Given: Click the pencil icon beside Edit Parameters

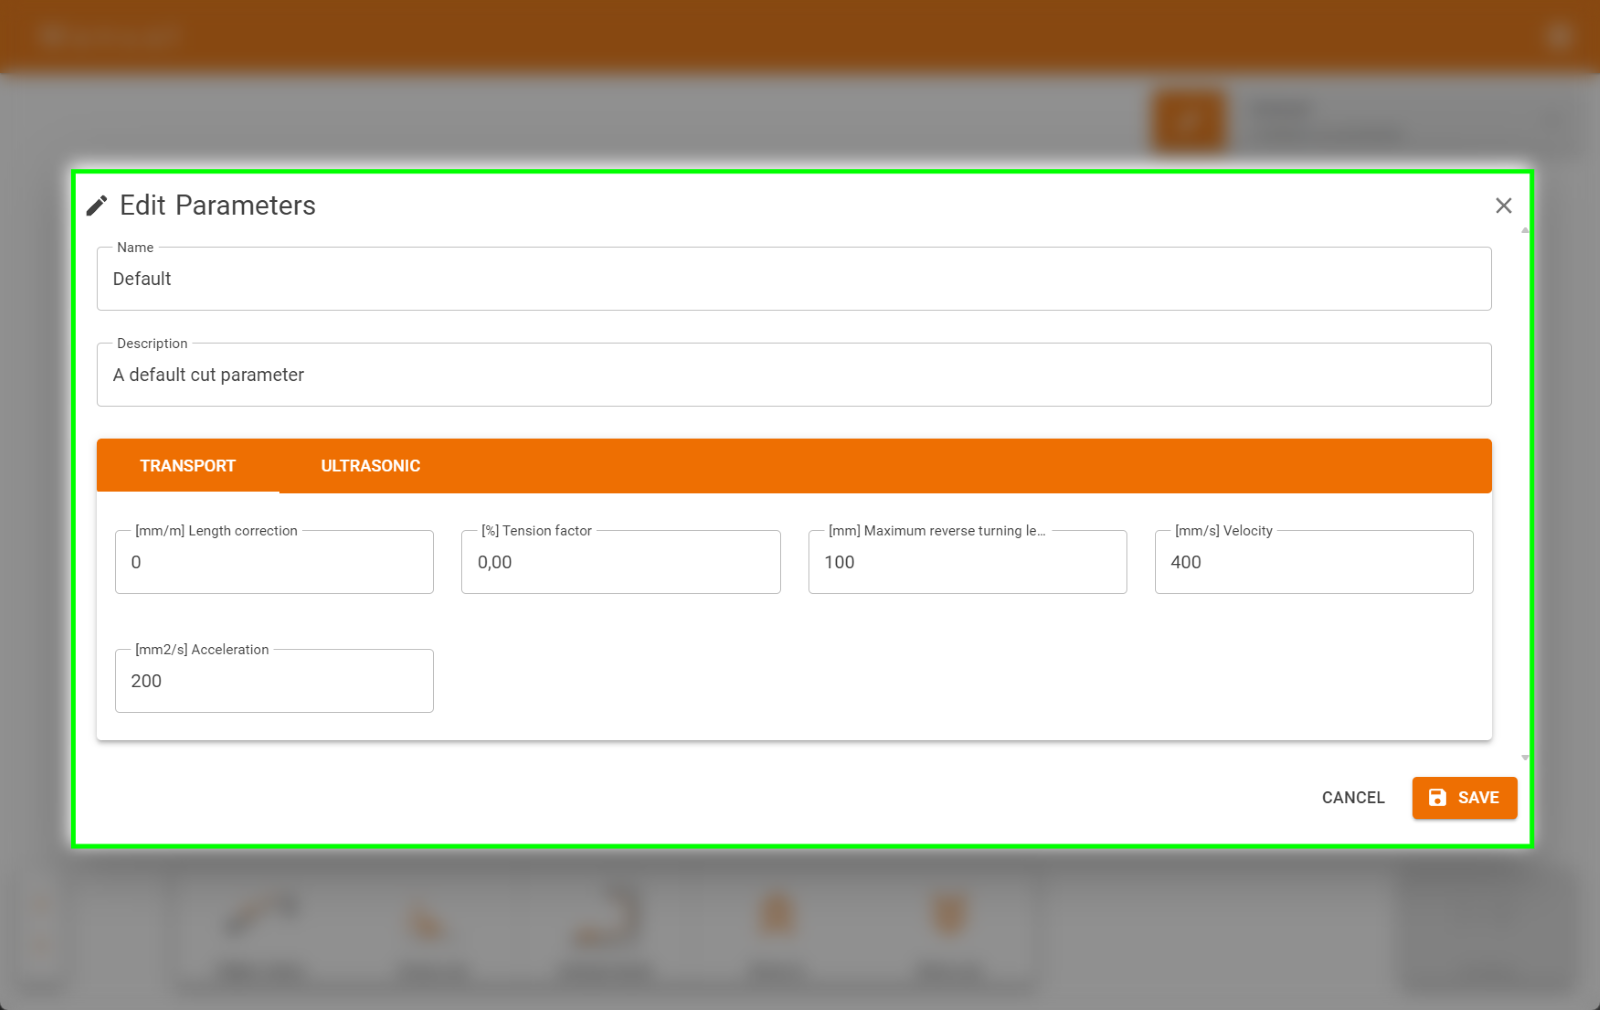Looking at the screenshot, I should (x=97, y=206).
